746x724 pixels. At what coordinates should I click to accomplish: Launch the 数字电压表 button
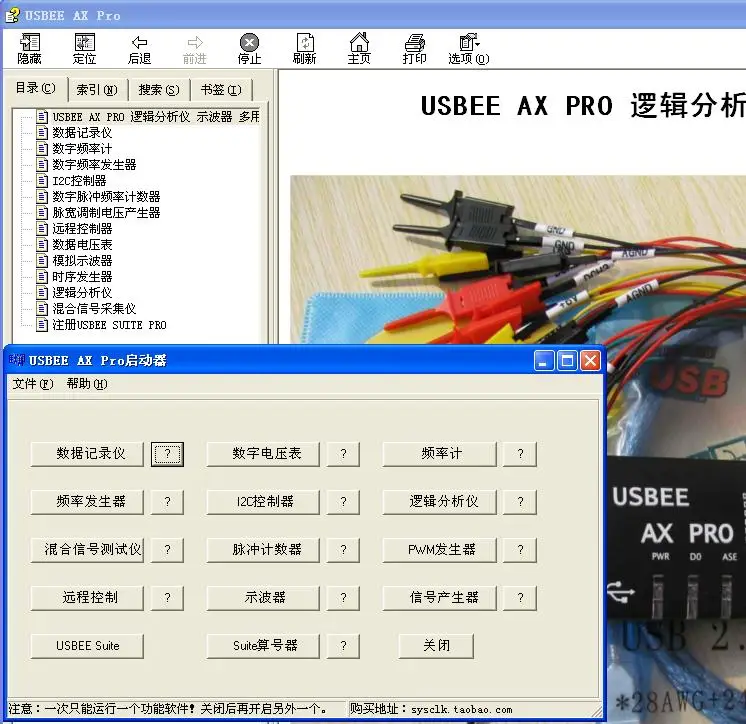[263, 454]
